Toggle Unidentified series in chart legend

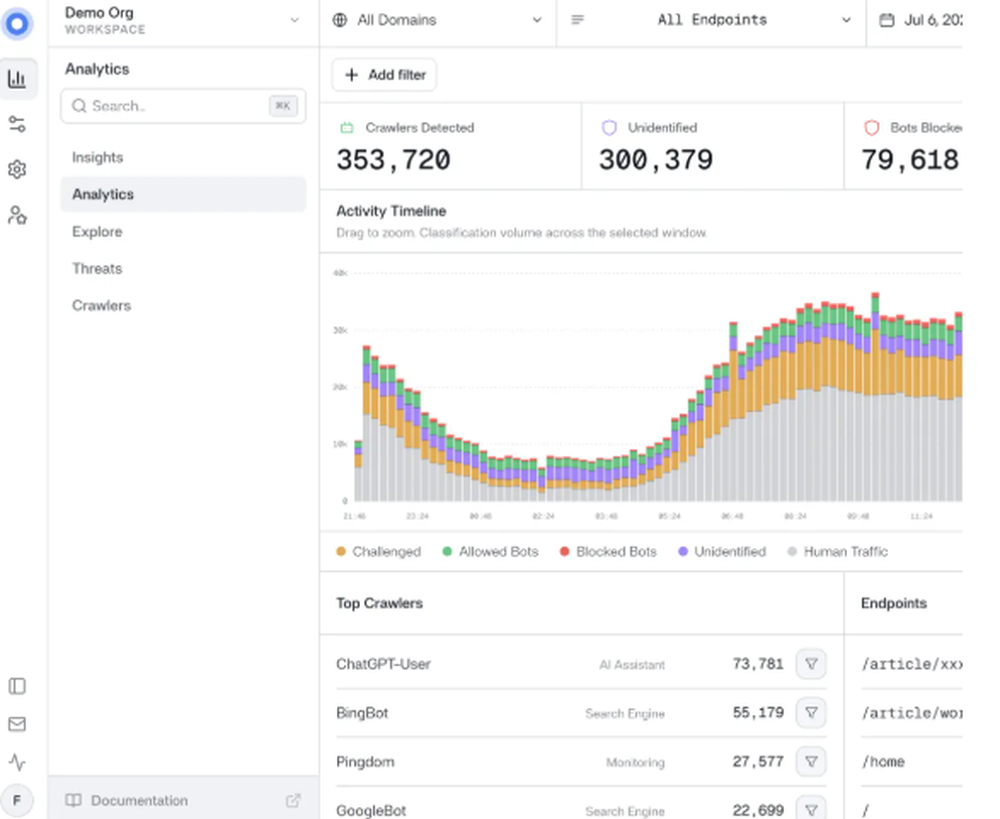(x=721, y=551)
